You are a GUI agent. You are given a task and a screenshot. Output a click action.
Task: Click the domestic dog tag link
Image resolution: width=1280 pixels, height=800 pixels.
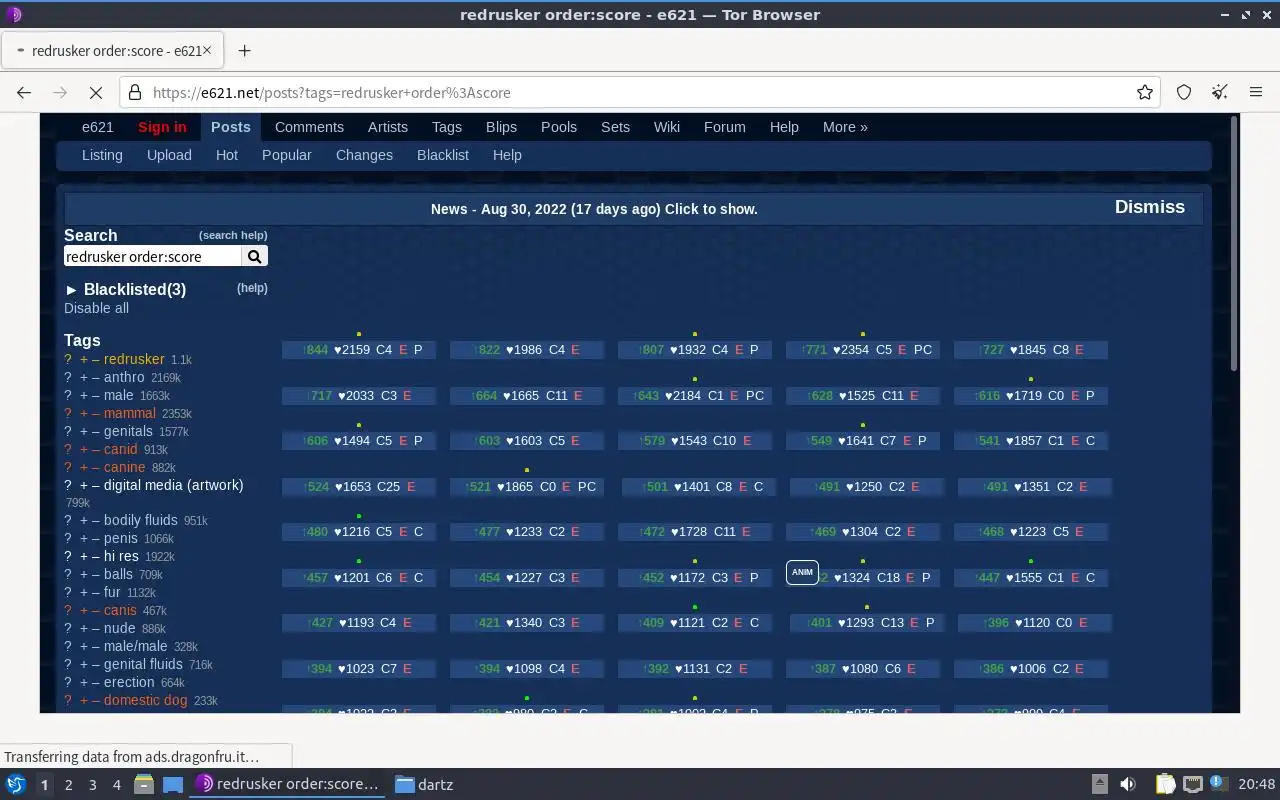146,700
